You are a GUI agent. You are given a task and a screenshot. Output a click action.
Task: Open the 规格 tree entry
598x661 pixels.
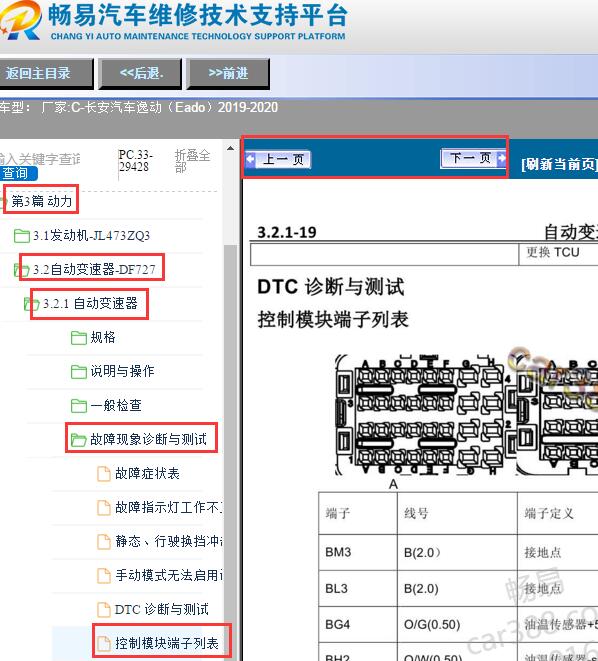click(103, 337)
